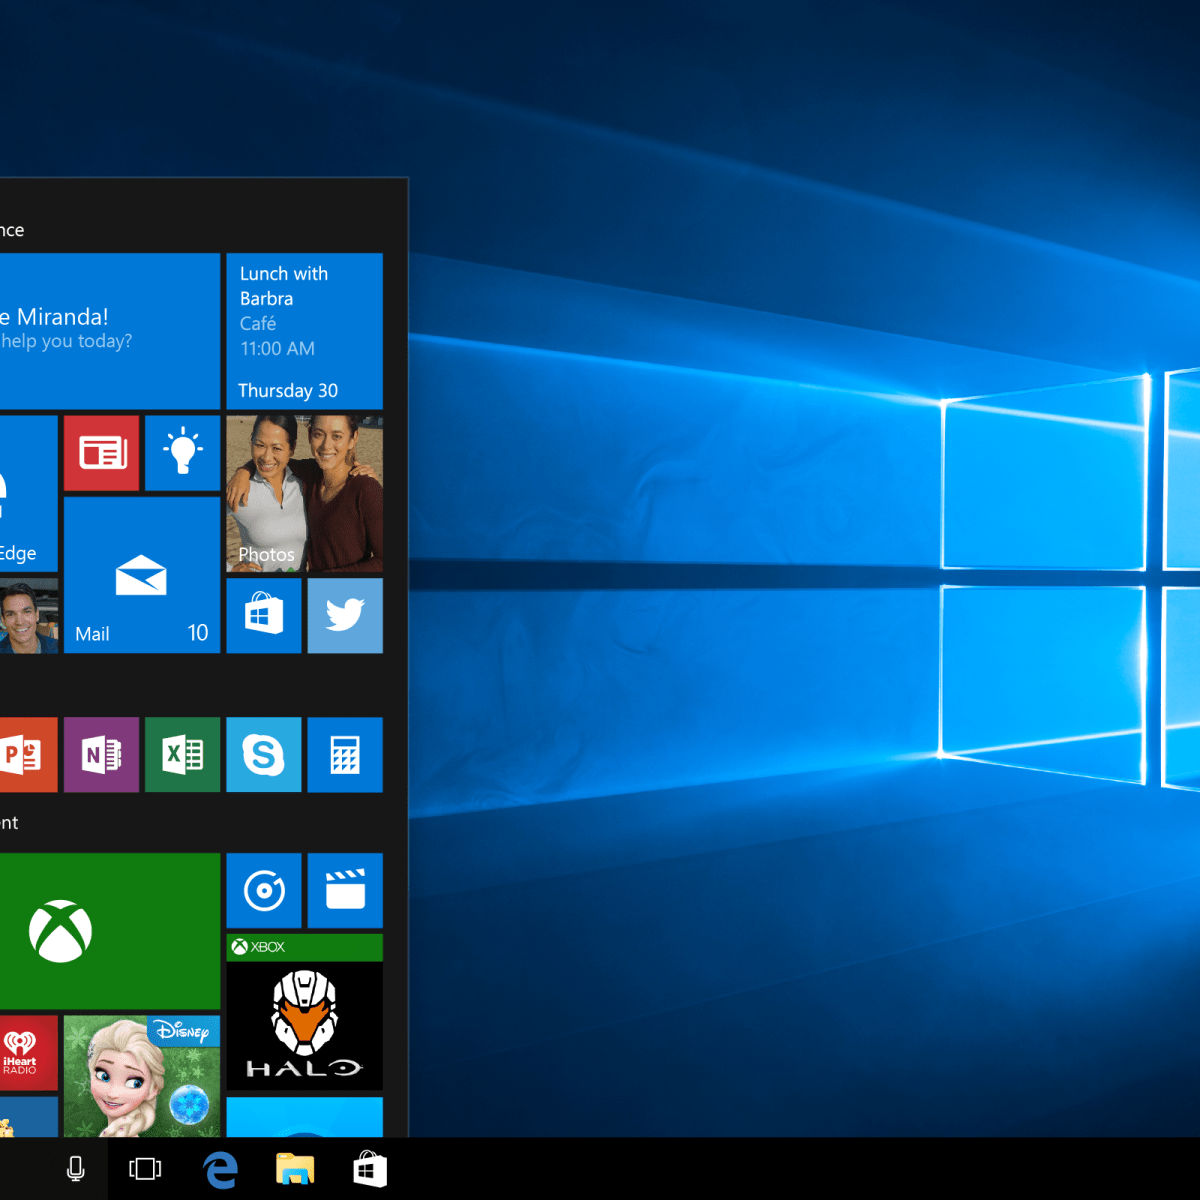This screenshot has height=1200, width=1200.
Task: Open the Calculator tile
Action: coord(345,754)
